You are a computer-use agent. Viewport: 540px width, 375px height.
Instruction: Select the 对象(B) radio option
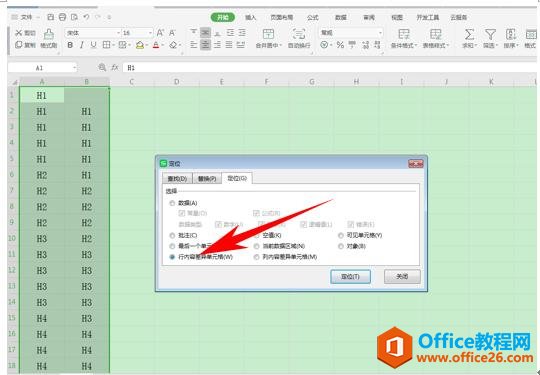tap(341, 246)
